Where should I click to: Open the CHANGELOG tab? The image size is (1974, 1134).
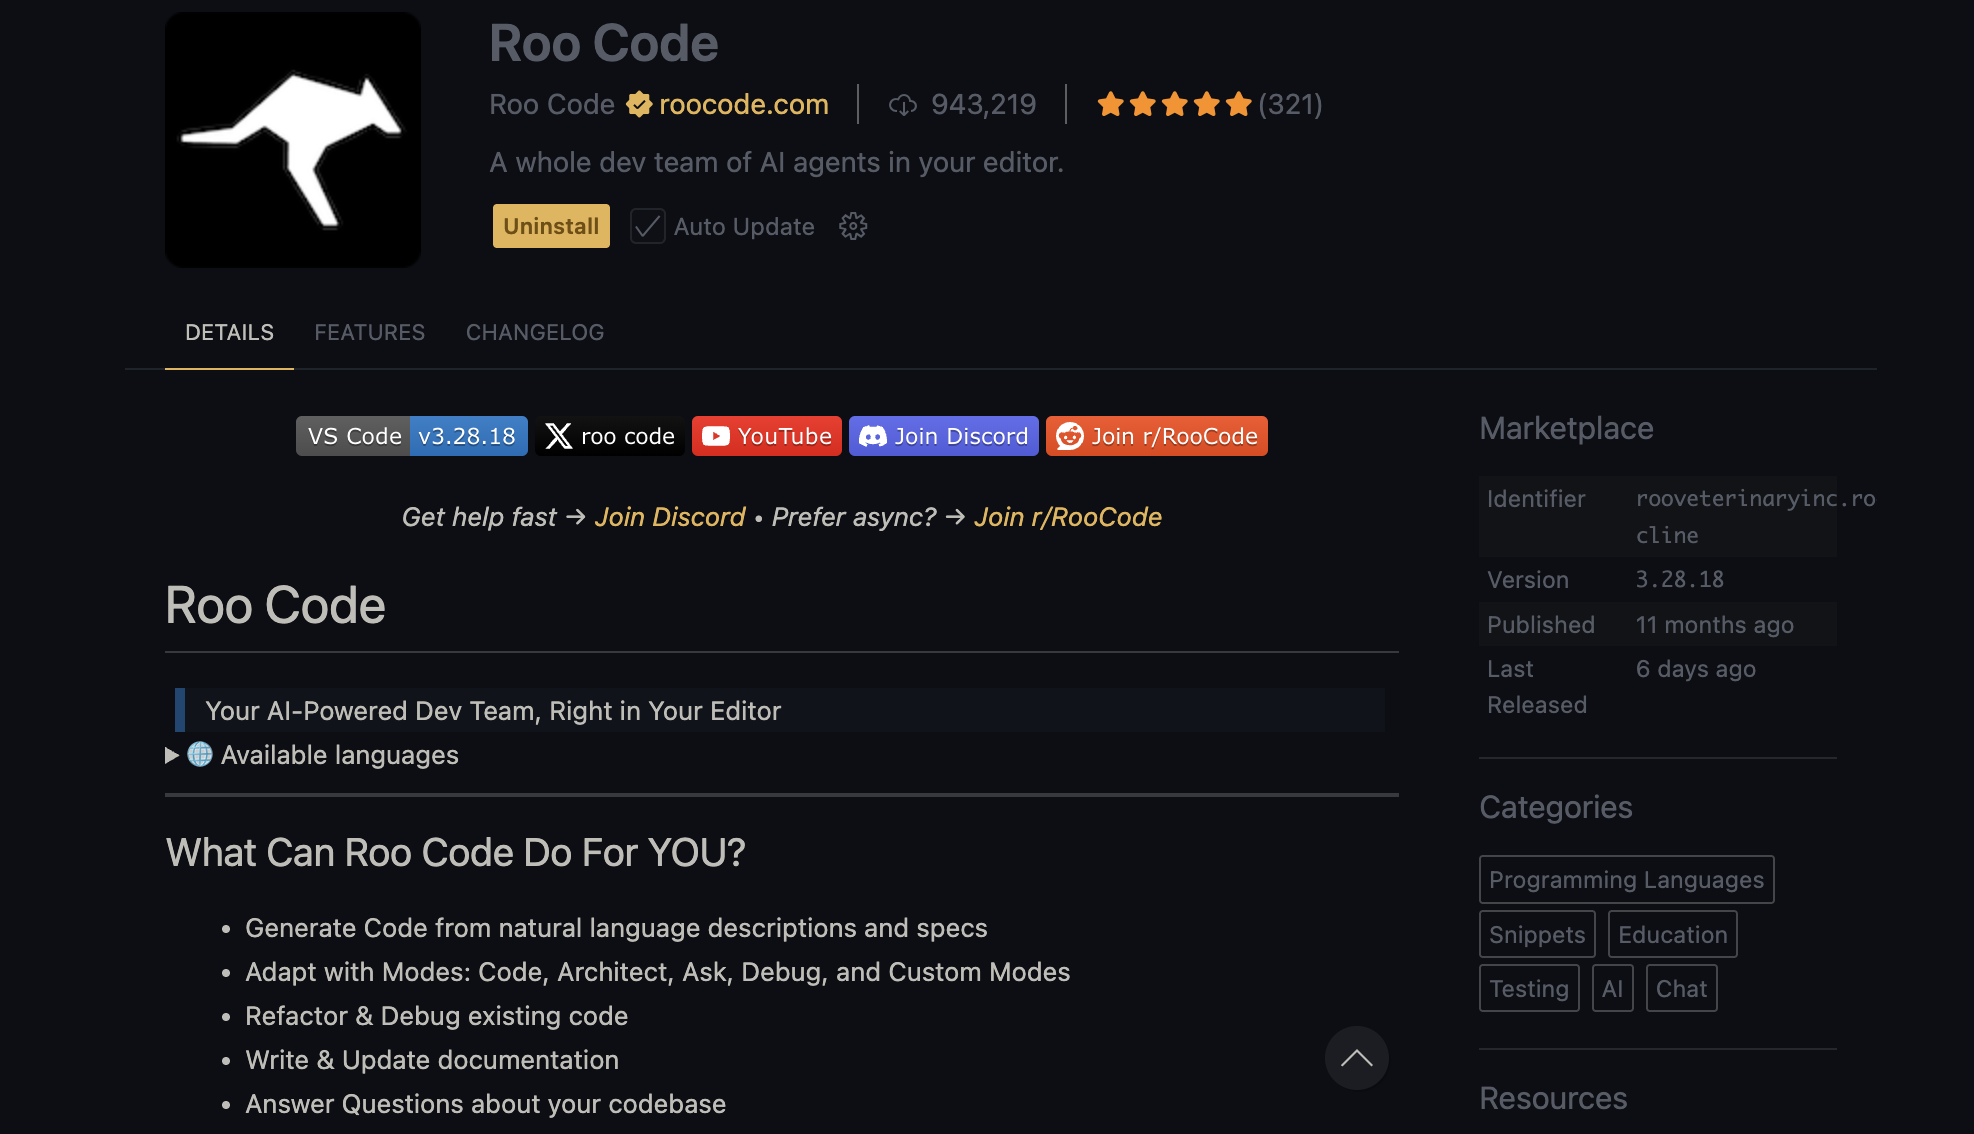coord(535,332)
